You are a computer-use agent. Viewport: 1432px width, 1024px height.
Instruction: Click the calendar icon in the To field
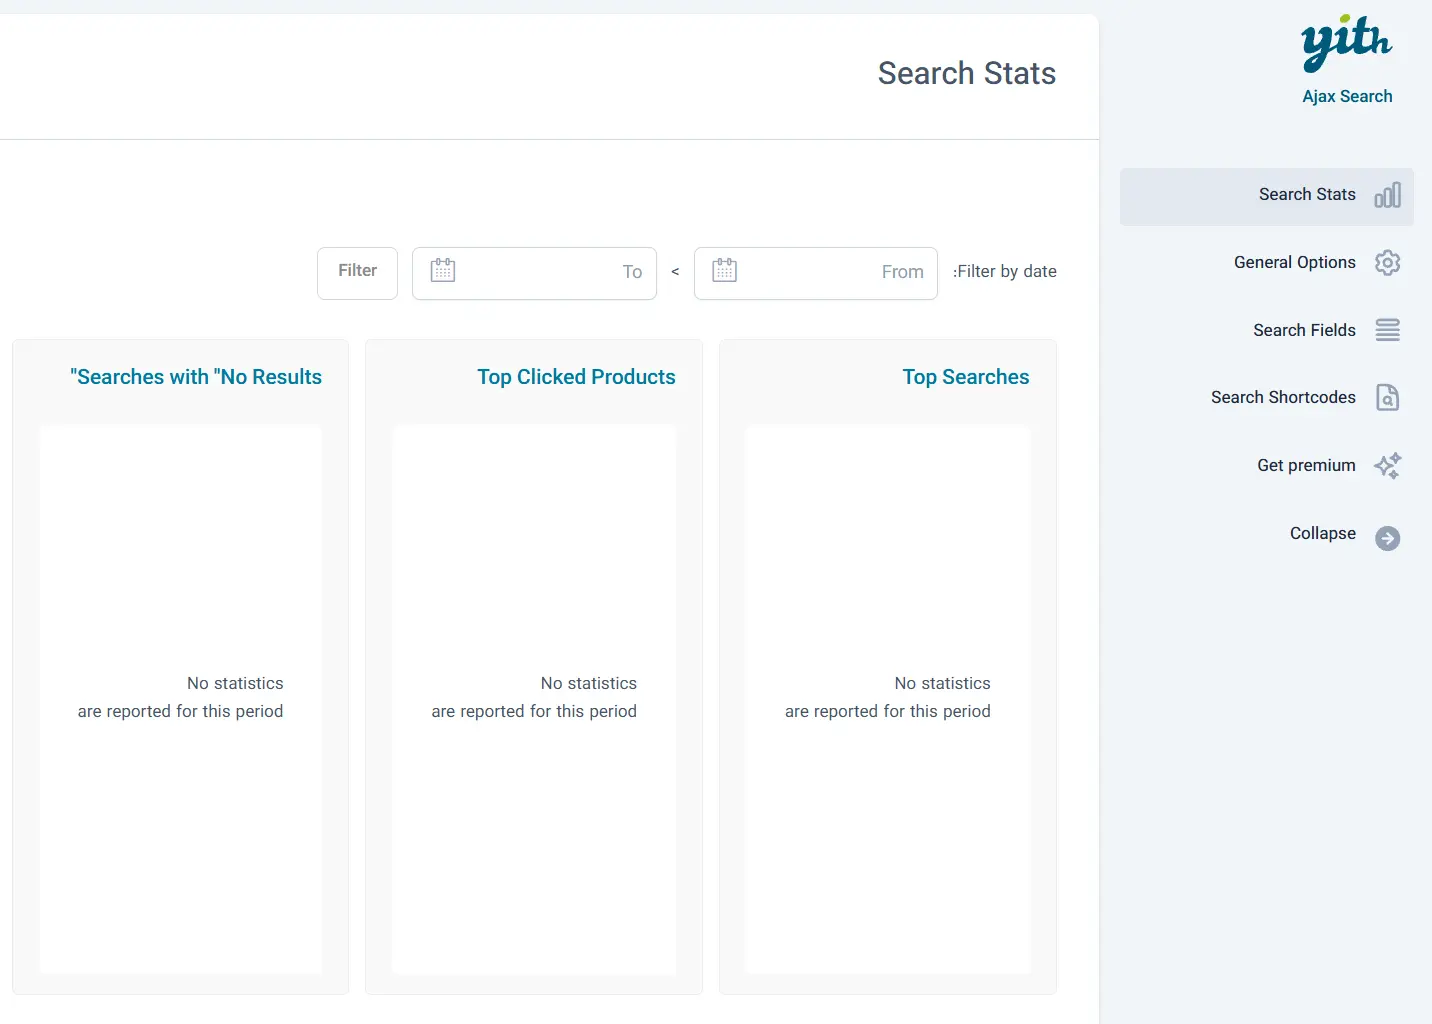tap(443, 270)
